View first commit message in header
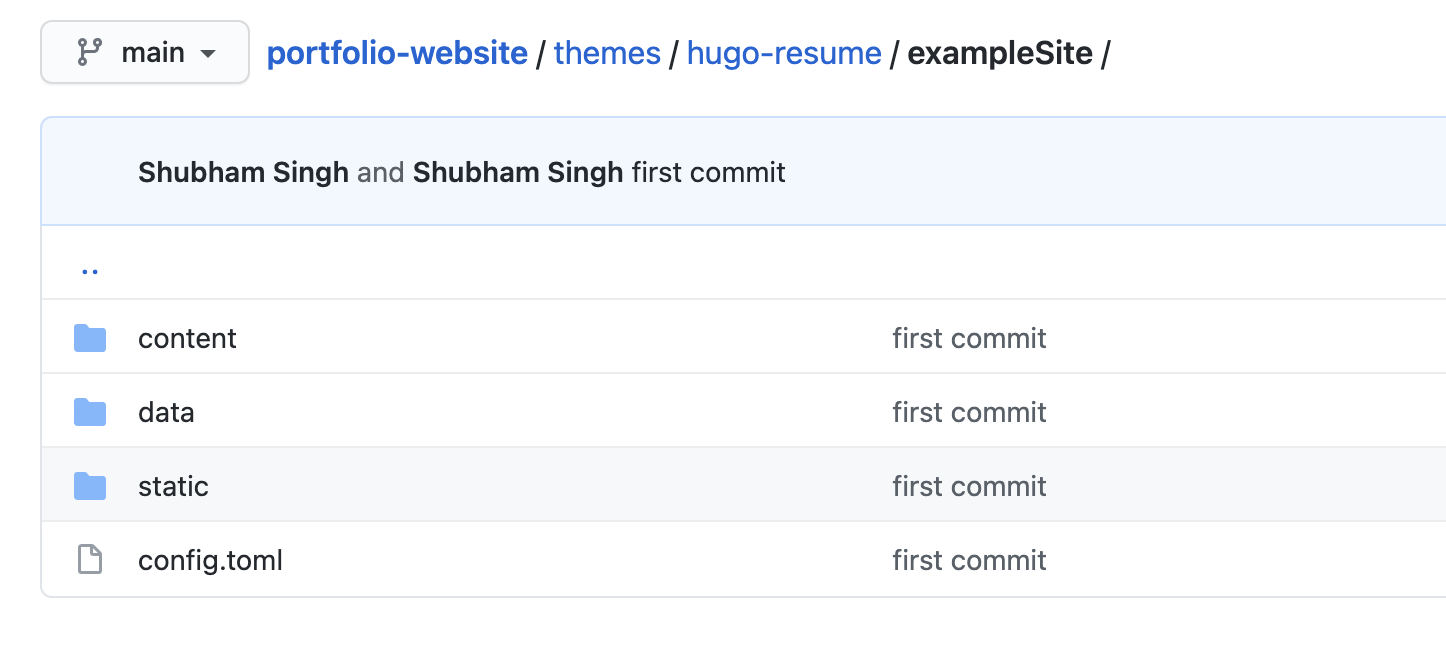1446x658 pixels. pyautogui.click(x=708, y=172)
